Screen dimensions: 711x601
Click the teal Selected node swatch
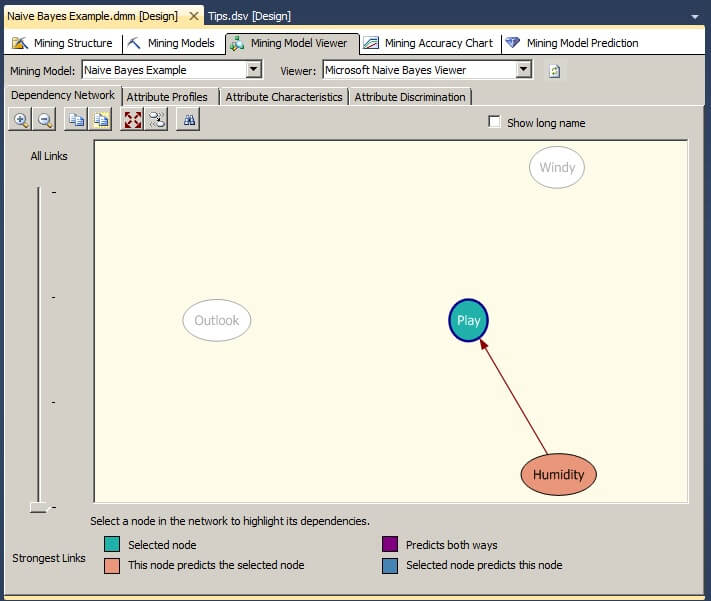[x=112, y=544]
